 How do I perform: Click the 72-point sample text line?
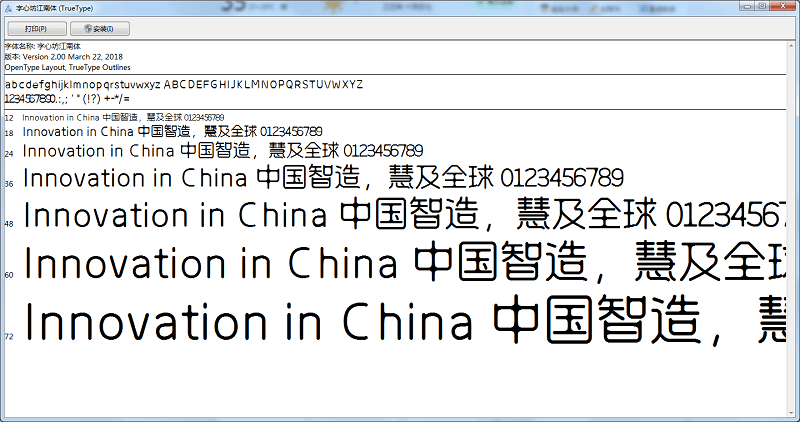click(400, 322)
